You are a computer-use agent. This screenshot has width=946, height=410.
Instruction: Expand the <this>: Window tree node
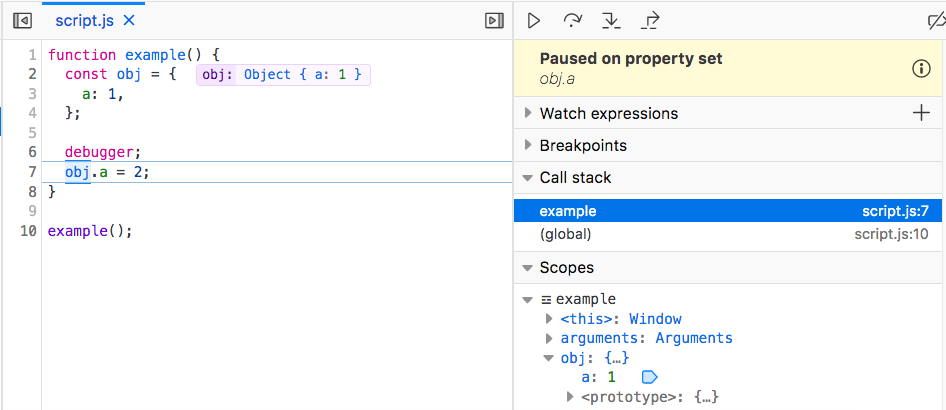[x=549, y=319]
